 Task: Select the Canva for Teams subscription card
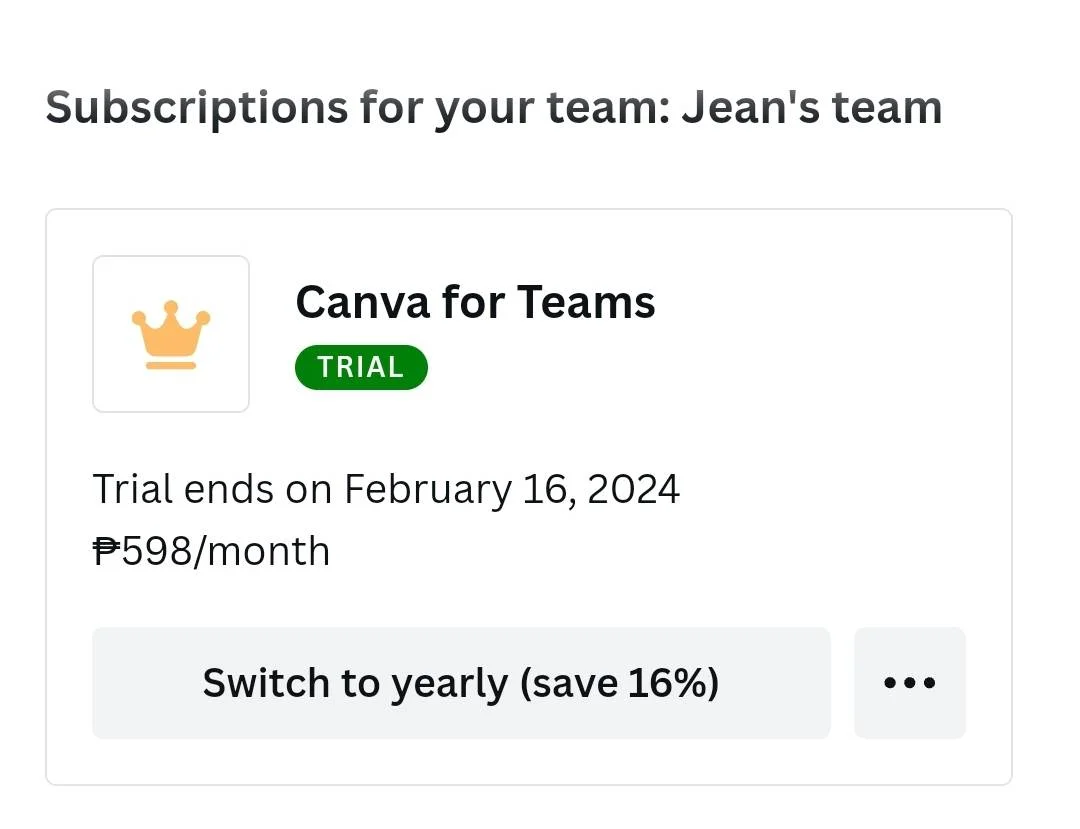pos(529,496)
